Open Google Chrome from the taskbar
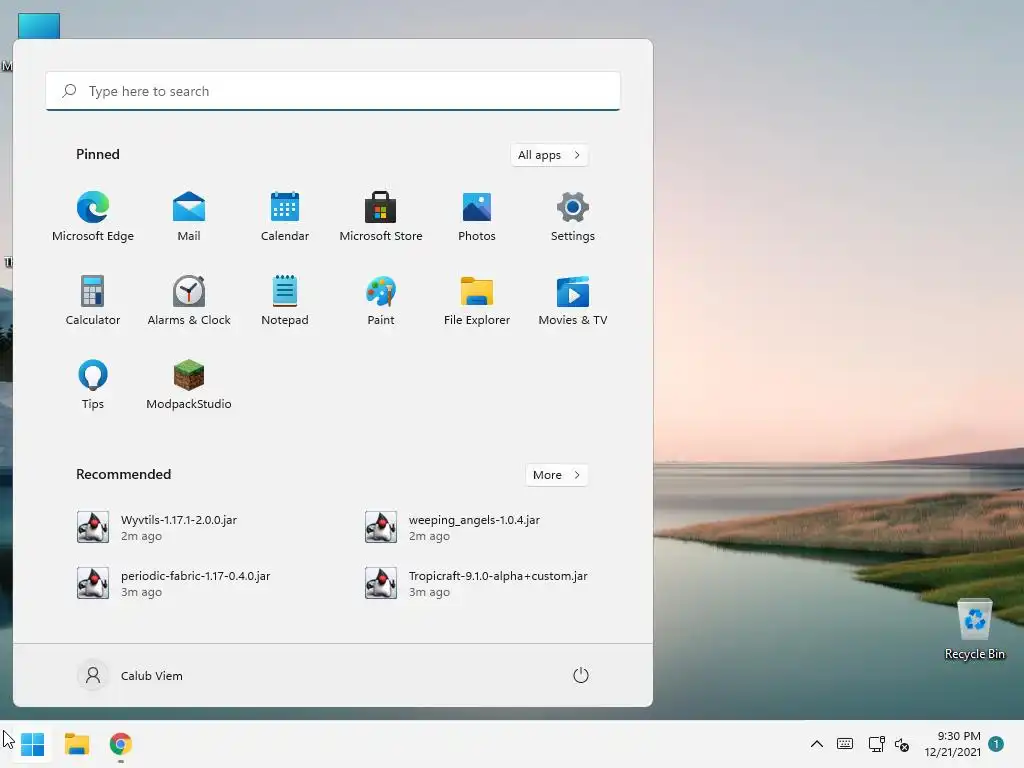This screenshot has height=768, width=1024. tap(121, 744)
